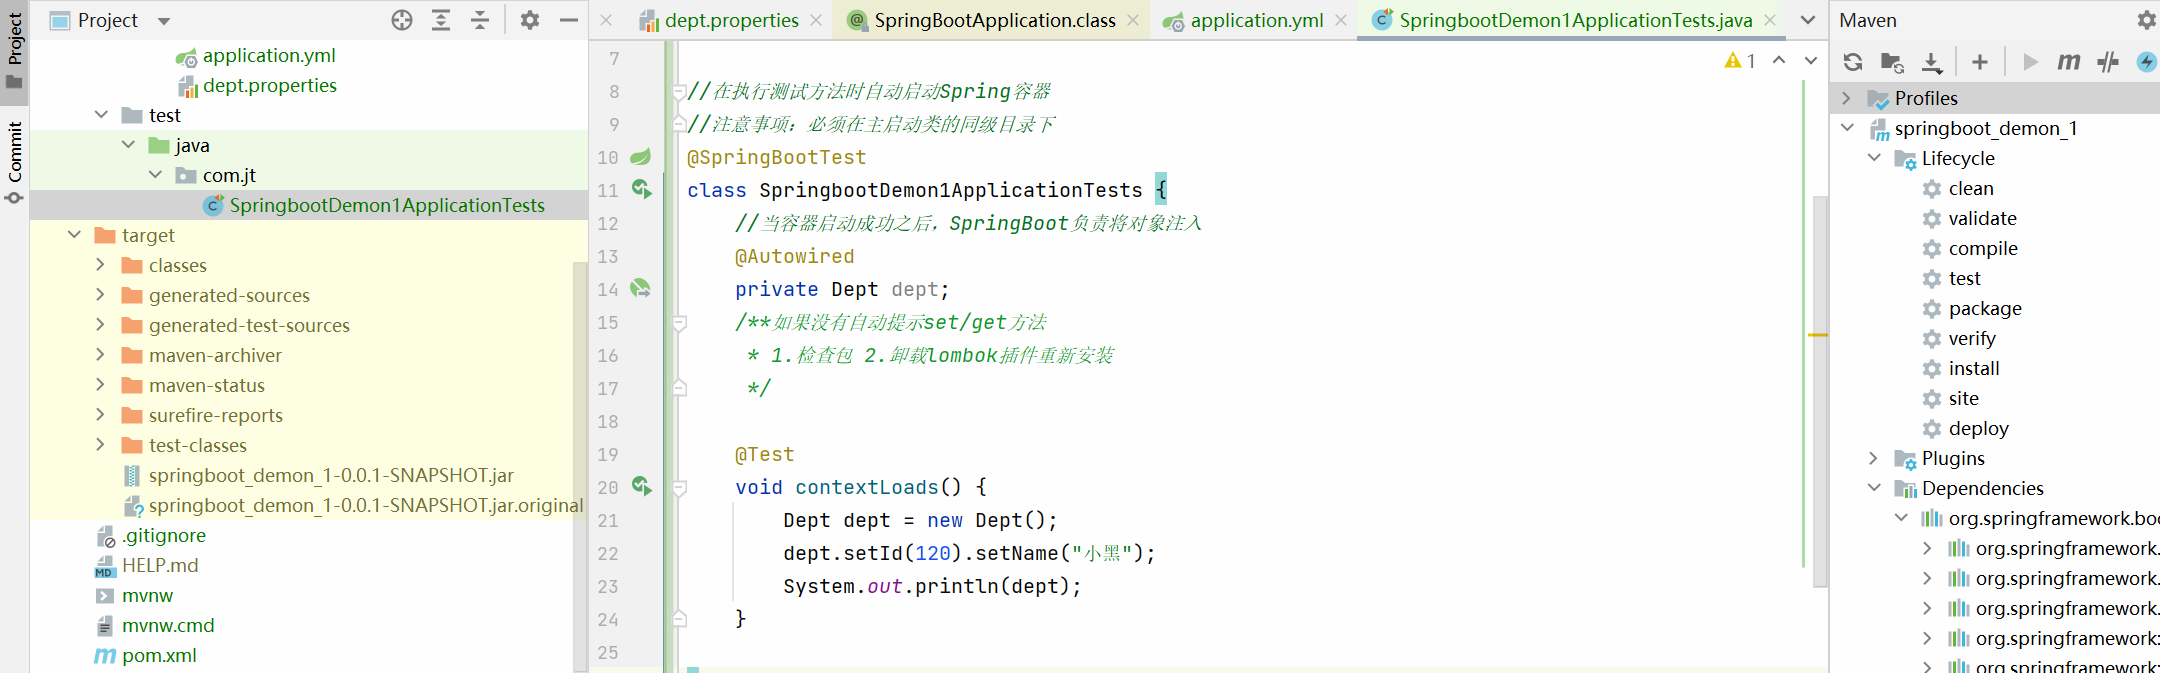
Task: Toggle Maven offline mode icon
Action: click(x=2108, y=62)
